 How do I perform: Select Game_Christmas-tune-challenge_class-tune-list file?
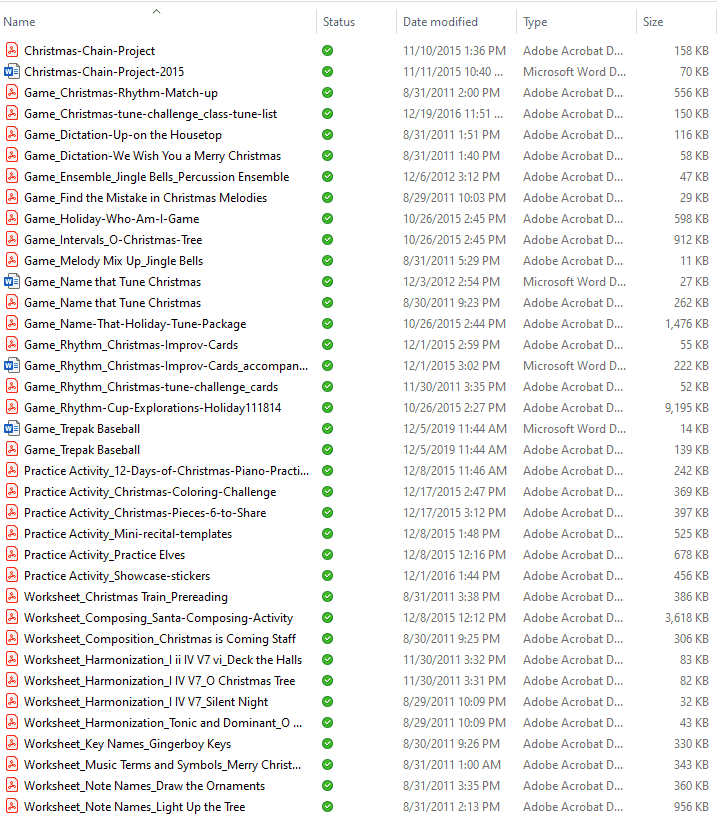(150, 114)
